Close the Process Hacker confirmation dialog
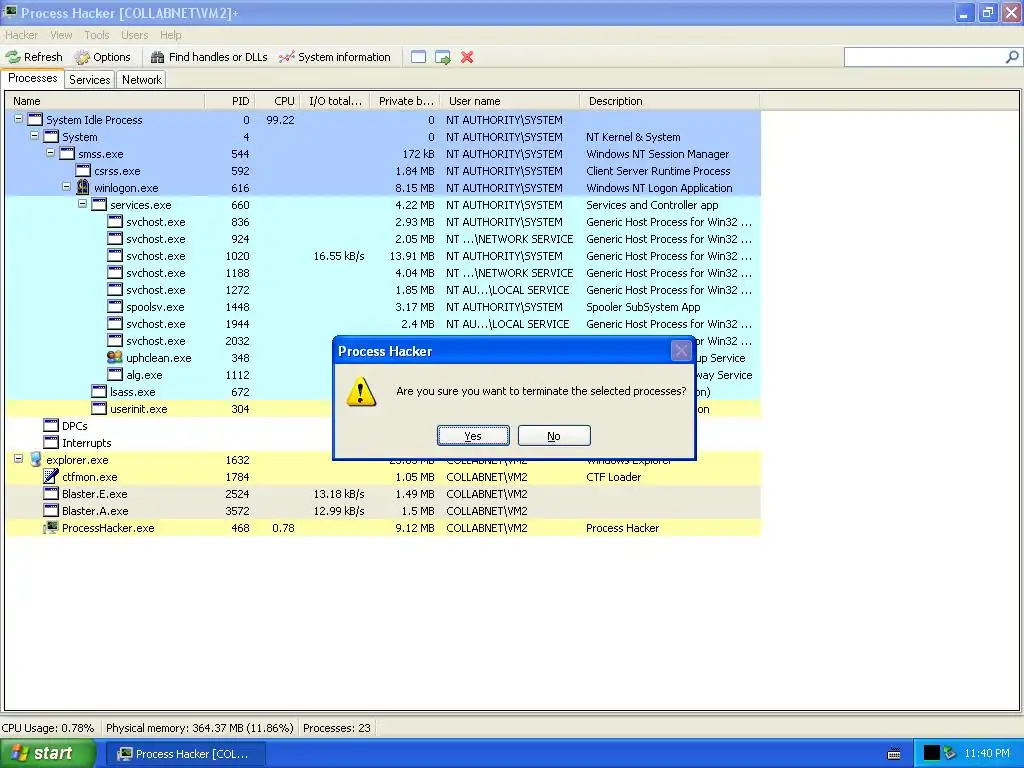The width and height of the screenshot is (1024, 768). [x=681, y=351]
